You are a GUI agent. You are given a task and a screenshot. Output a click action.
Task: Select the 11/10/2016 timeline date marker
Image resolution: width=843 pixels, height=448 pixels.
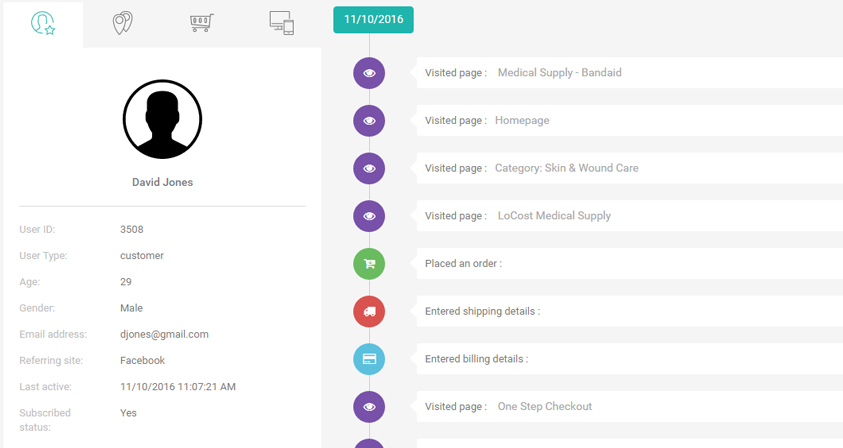(x=373, y=19)
